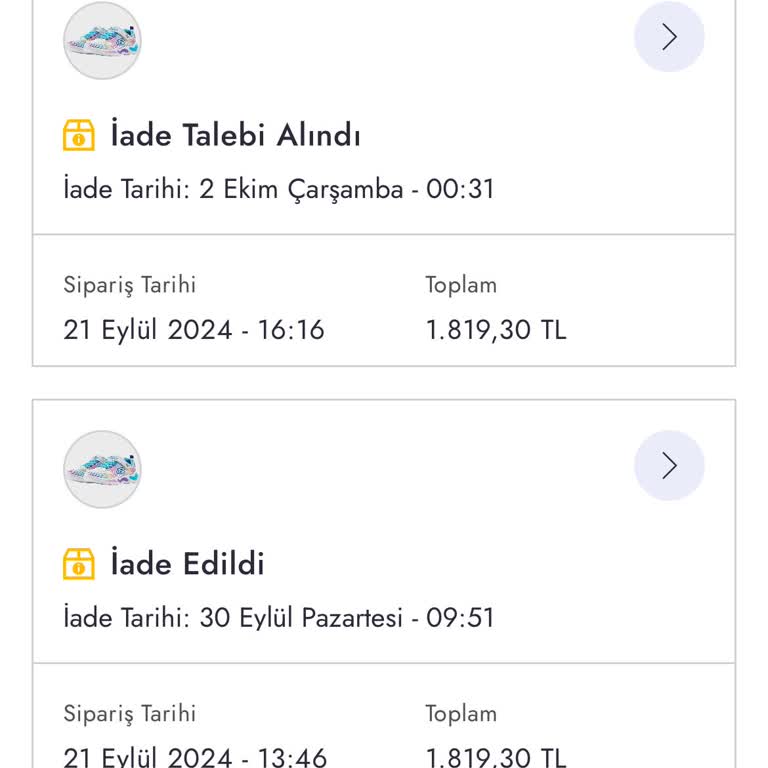The height and width of the screenshot is (768, 768).
Task: Click the 1.819,30 TL total in the bottom order
Action: (496, 757)
